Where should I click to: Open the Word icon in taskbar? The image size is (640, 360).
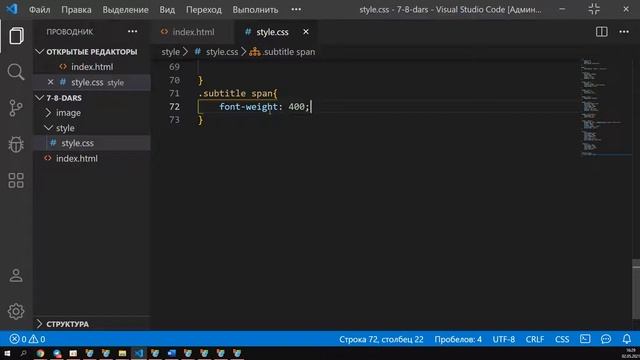(x=171, y=353)
